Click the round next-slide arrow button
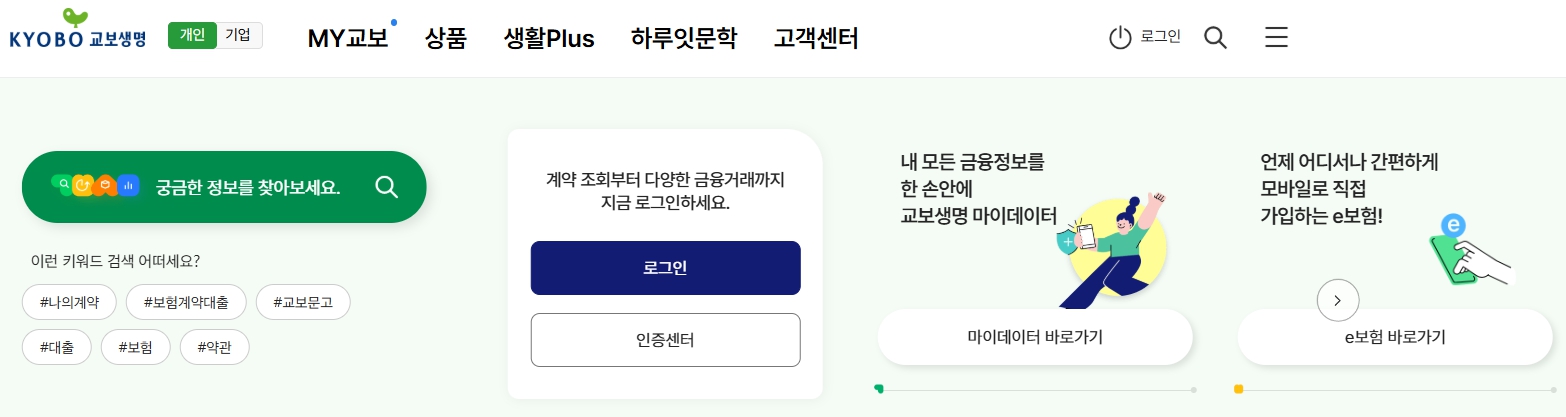Screen dimensions: 1566x417 coord(1338,299)
